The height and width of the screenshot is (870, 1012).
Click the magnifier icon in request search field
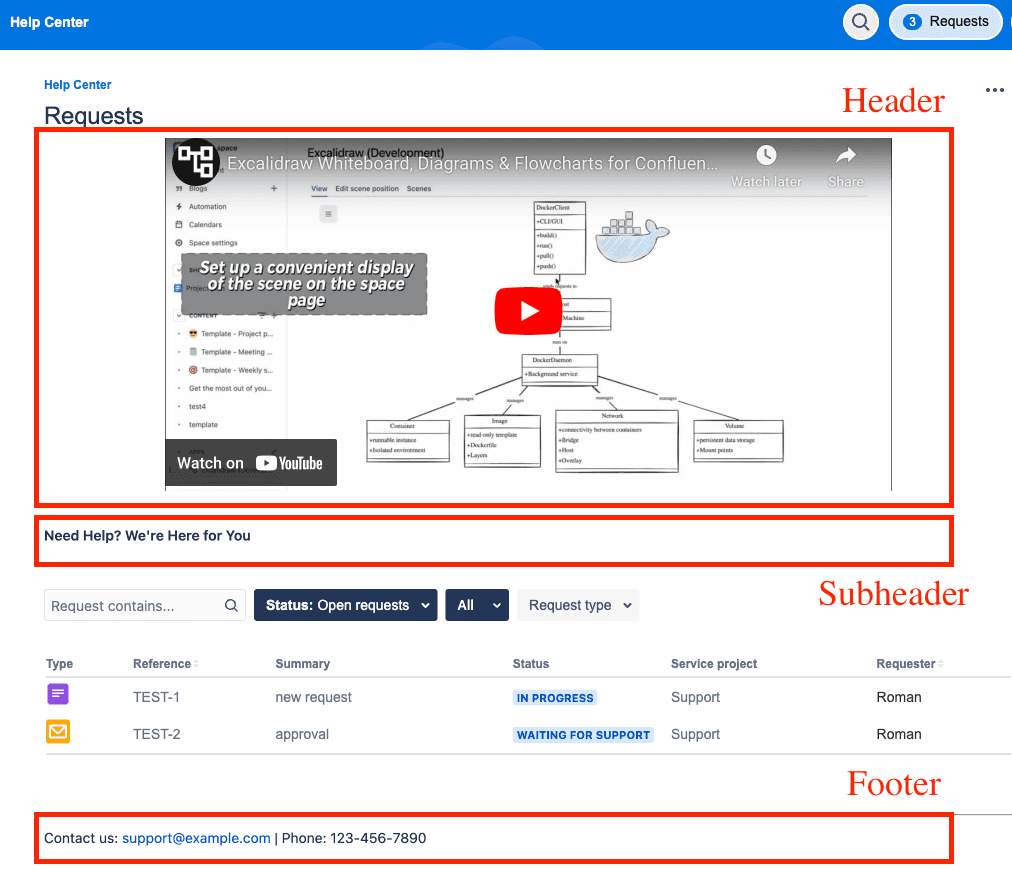(x=231, y=605)
